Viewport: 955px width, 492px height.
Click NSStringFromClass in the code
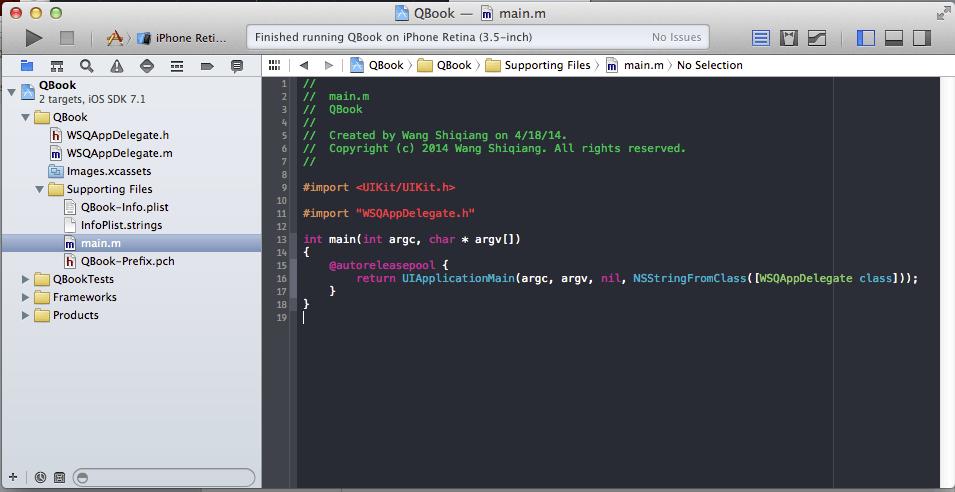pyautogui.click(x=690, y=278)
